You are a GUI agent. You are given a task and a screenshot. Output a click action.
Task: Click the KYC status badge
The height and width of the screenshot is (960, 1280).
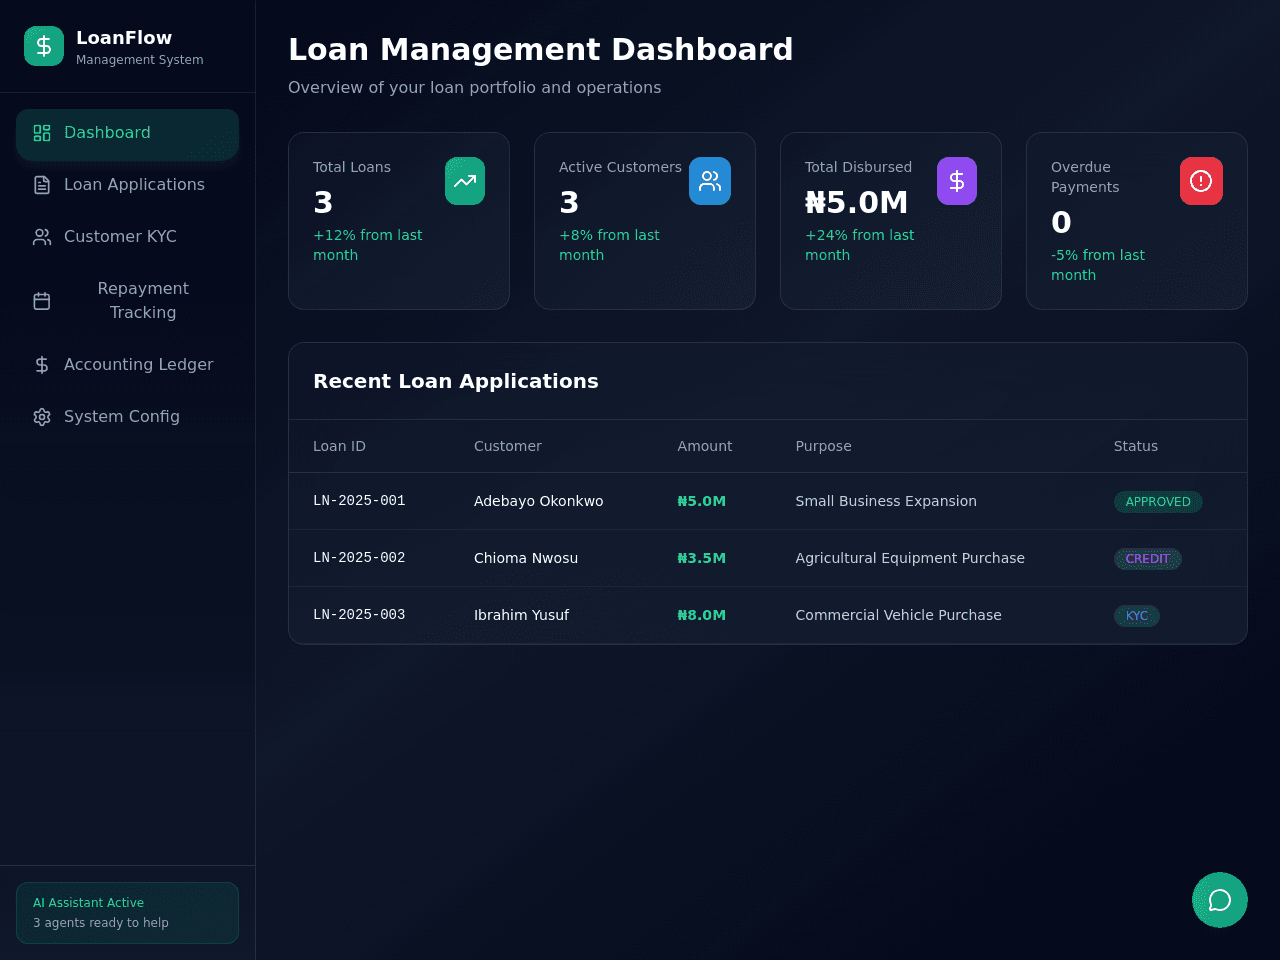[x=1137, y=616]
